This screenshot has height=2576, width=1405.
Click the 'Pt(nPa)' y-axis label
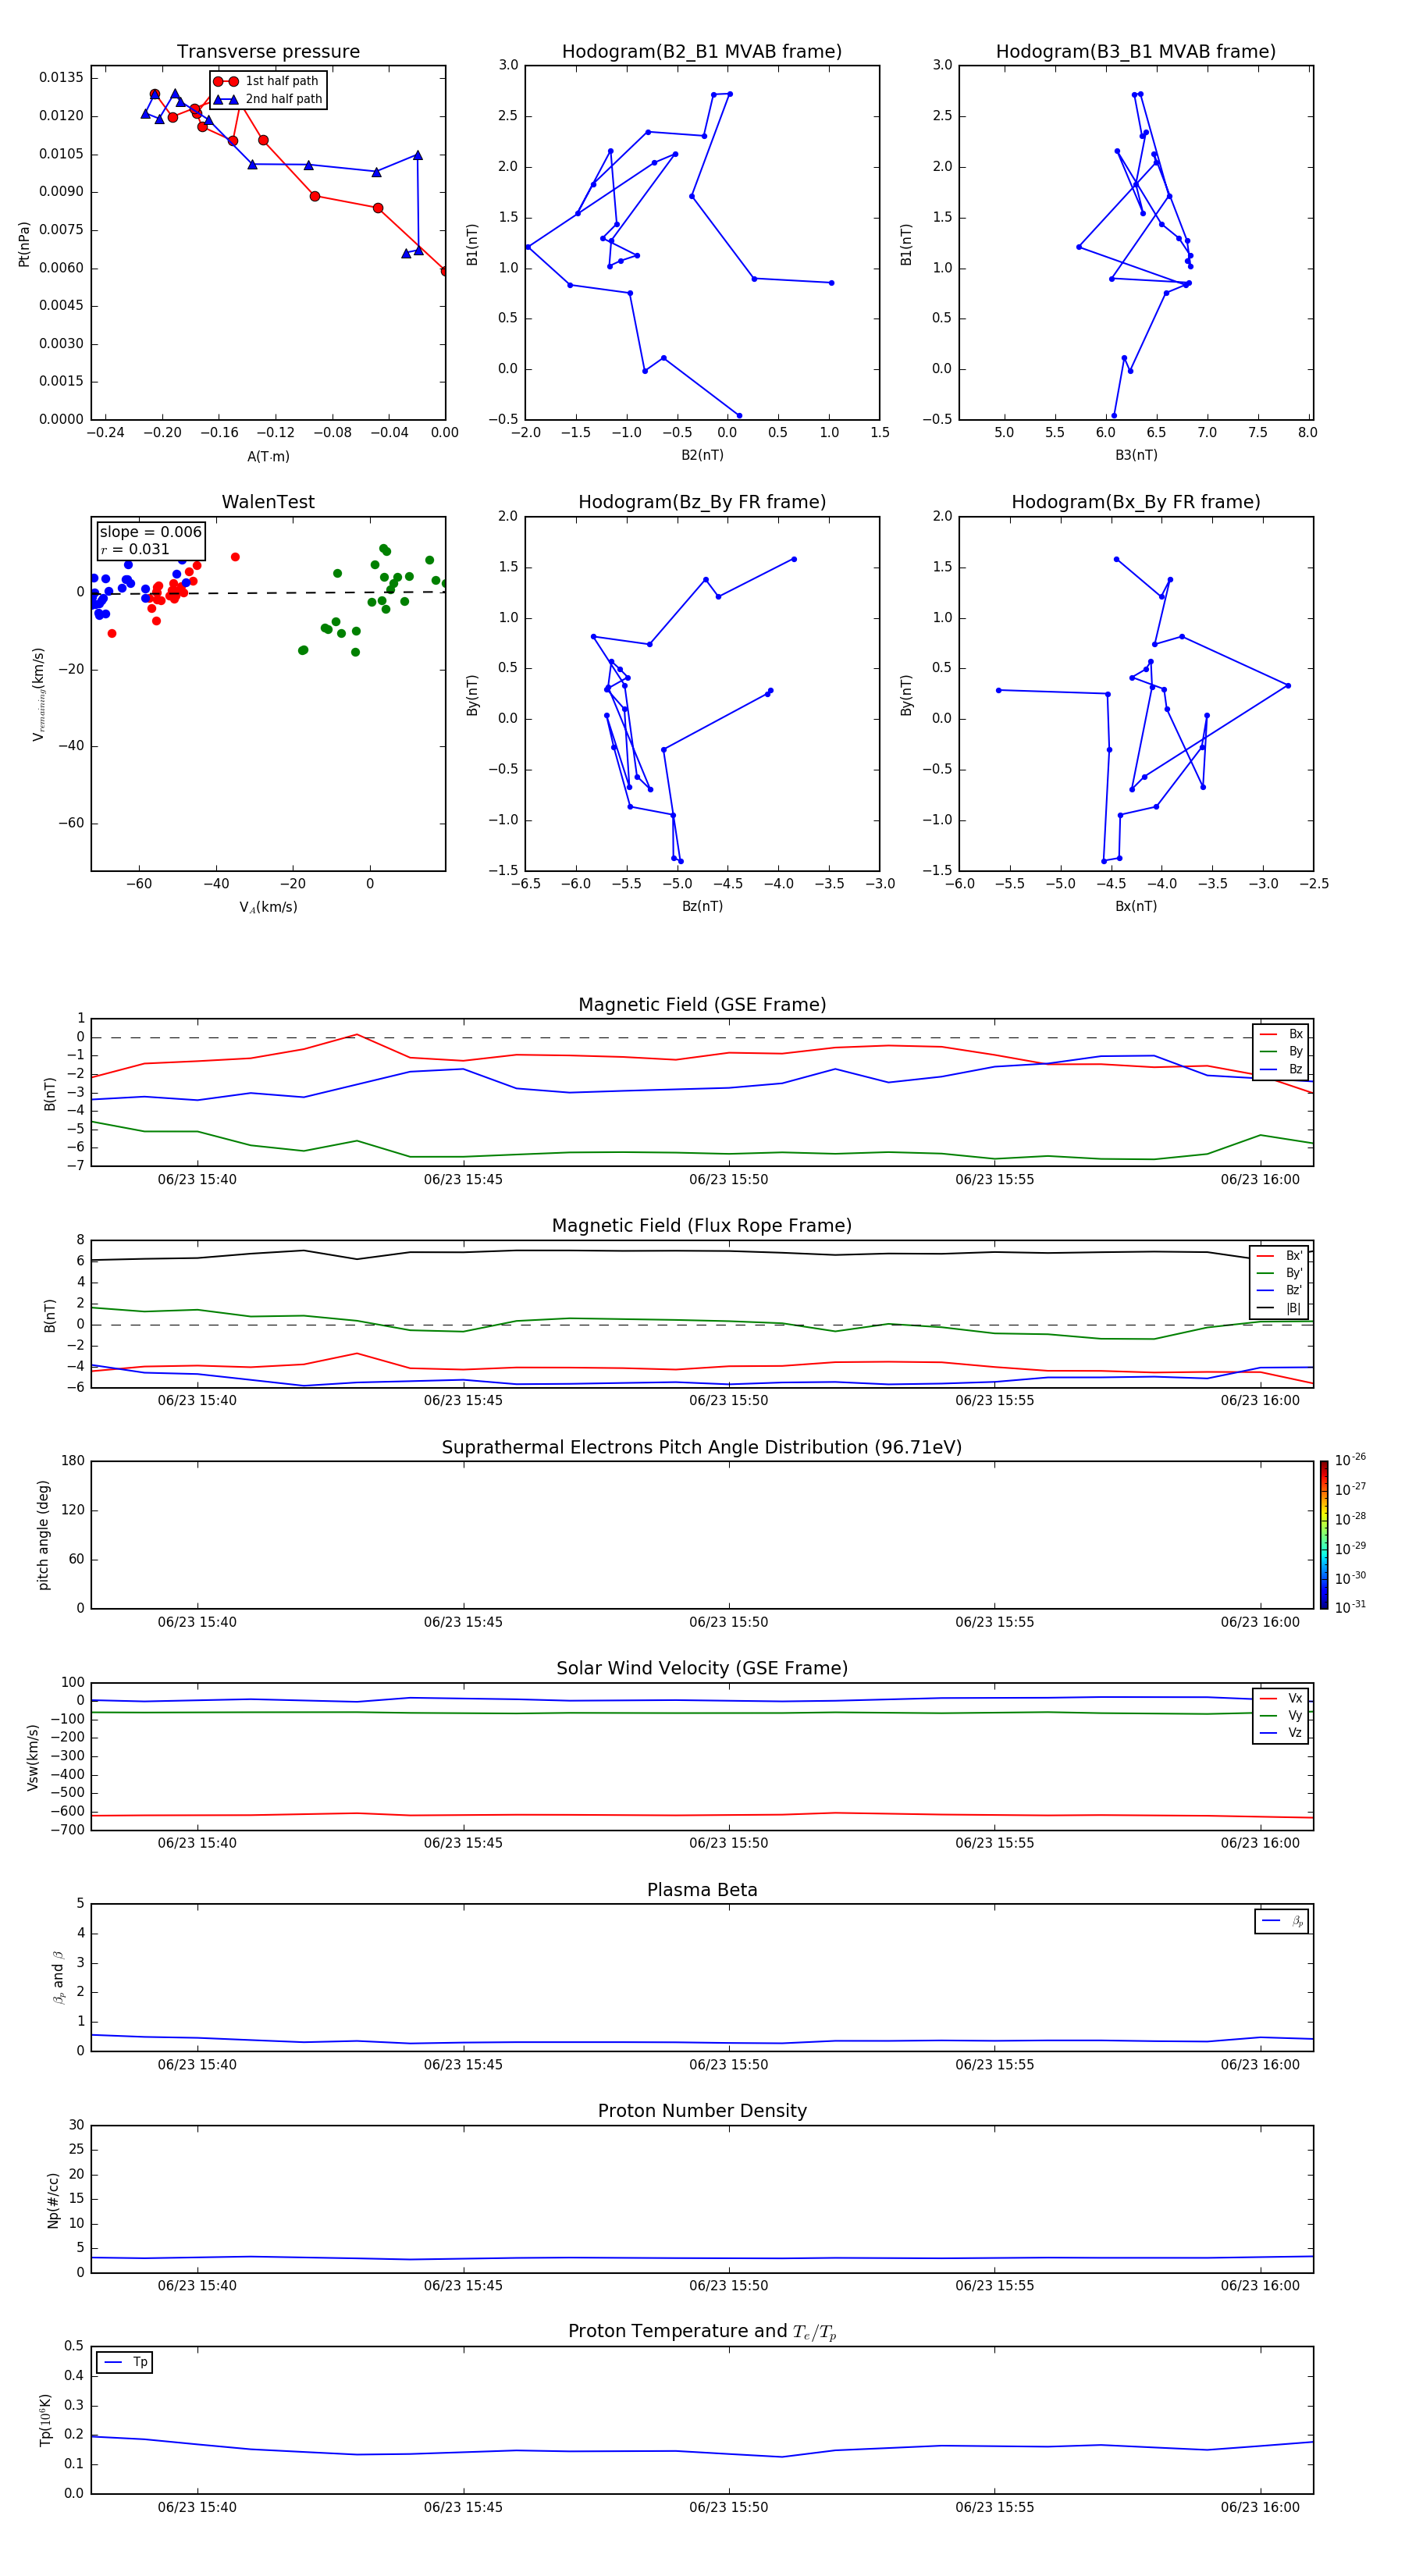(24, 243)
